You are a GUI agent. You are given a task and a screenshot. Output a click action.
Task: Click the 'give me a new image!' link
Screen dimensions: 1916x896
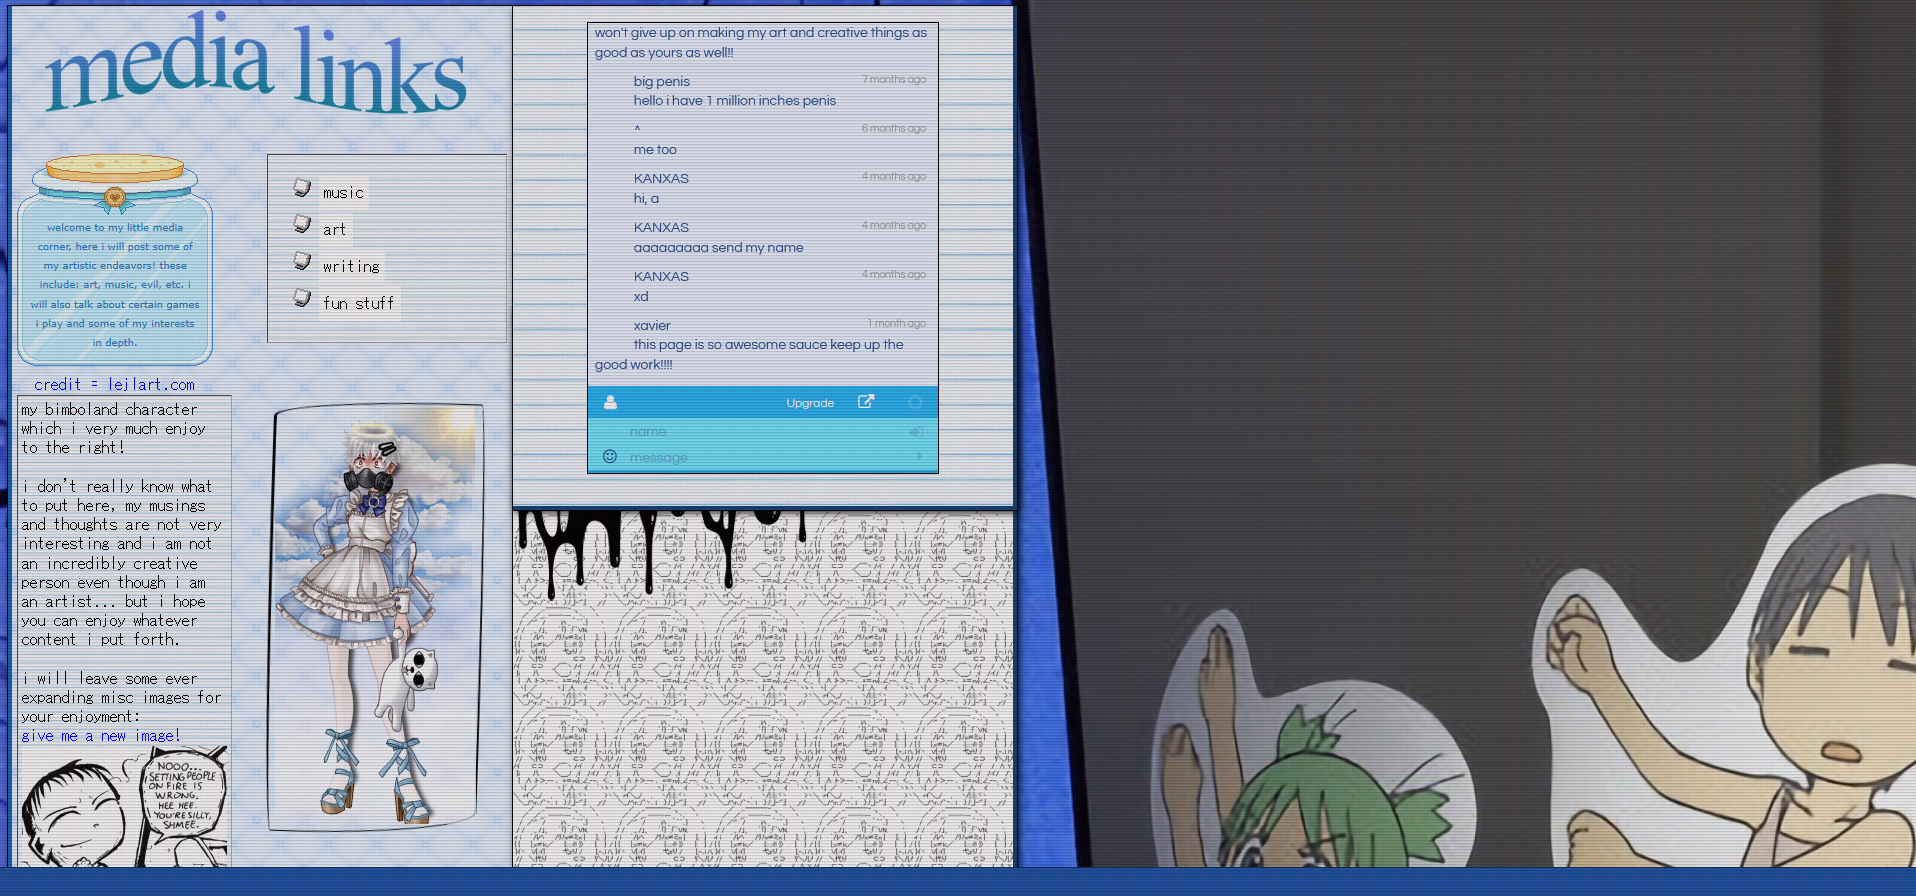coord(100,736)
